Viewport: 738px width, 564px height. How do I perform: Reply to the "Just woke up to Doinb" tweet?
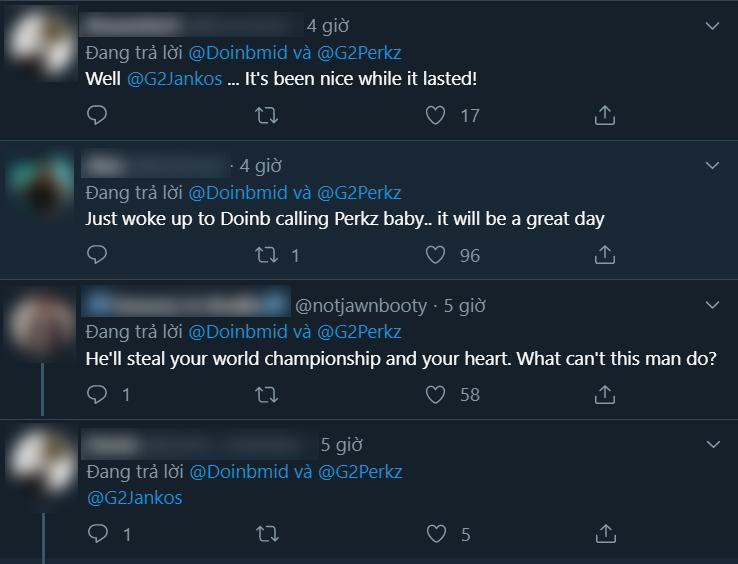click(97, 255)
